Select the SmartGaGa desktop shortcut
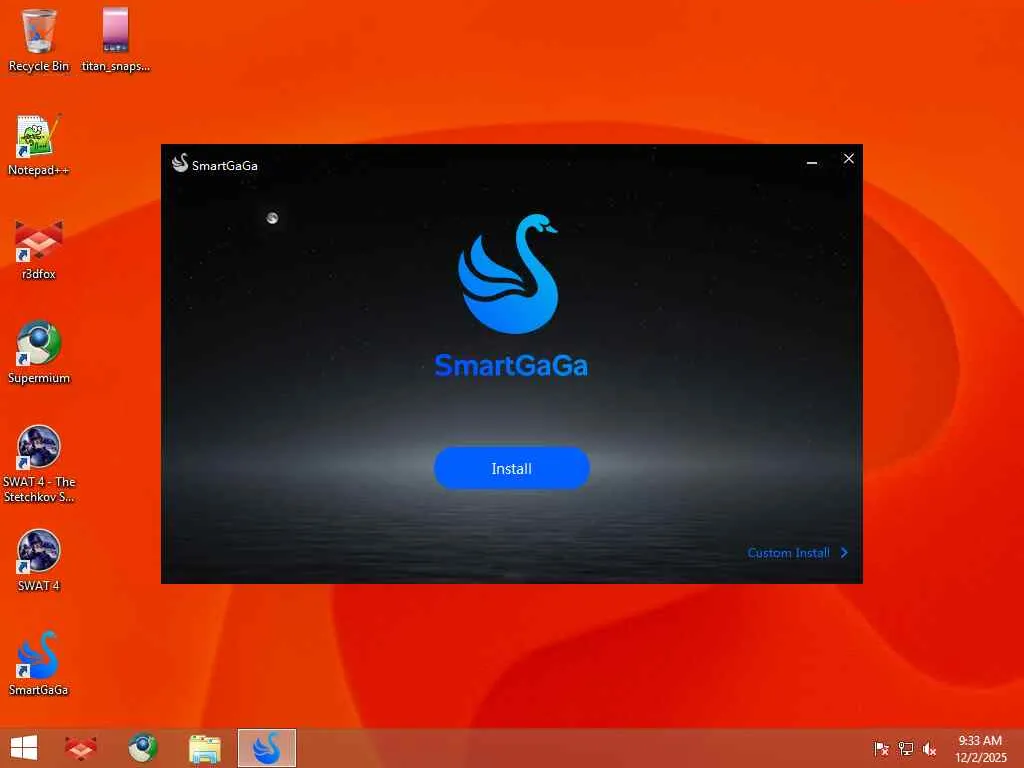The width and height of the screenshot is (1024, 768). (x=39, y=664)
